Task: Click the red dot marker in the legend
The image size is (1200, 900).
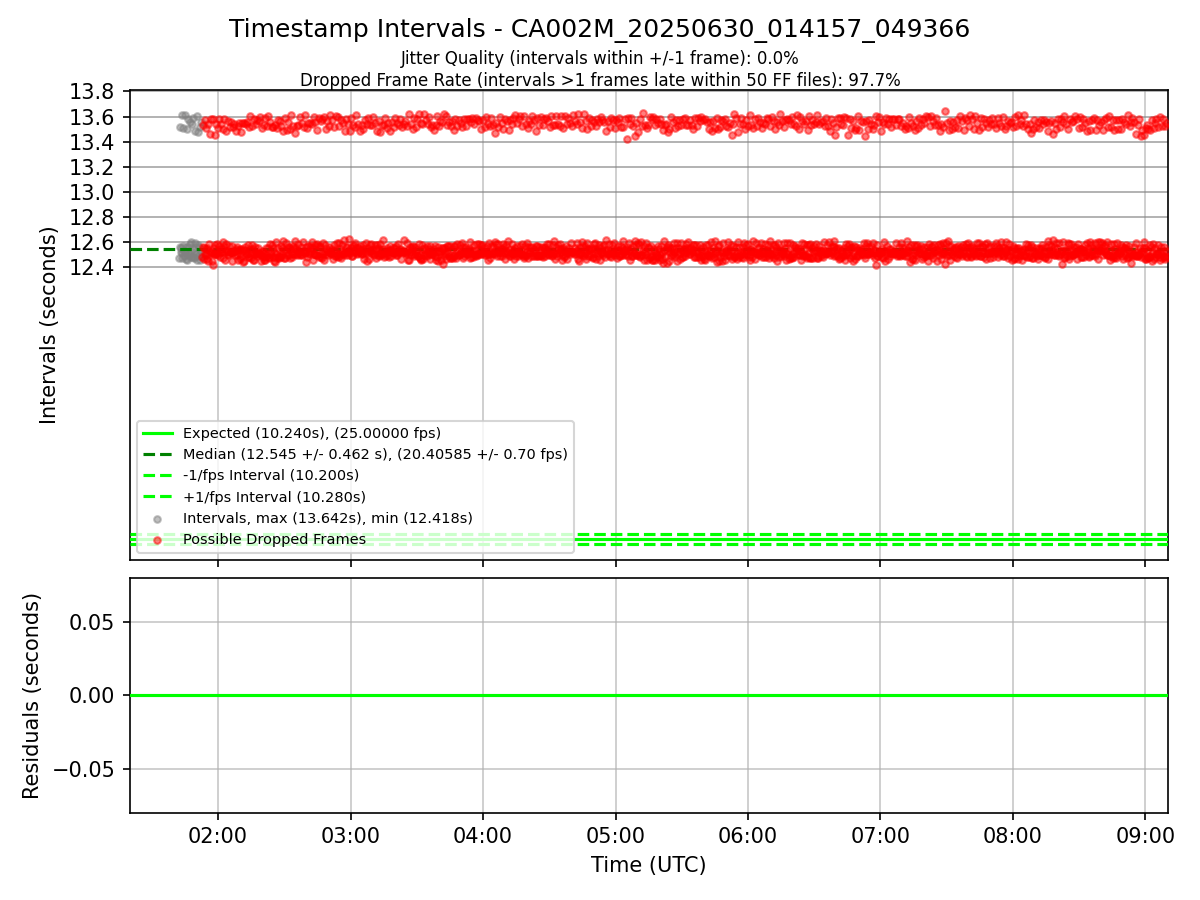Action: click(157, 540)
